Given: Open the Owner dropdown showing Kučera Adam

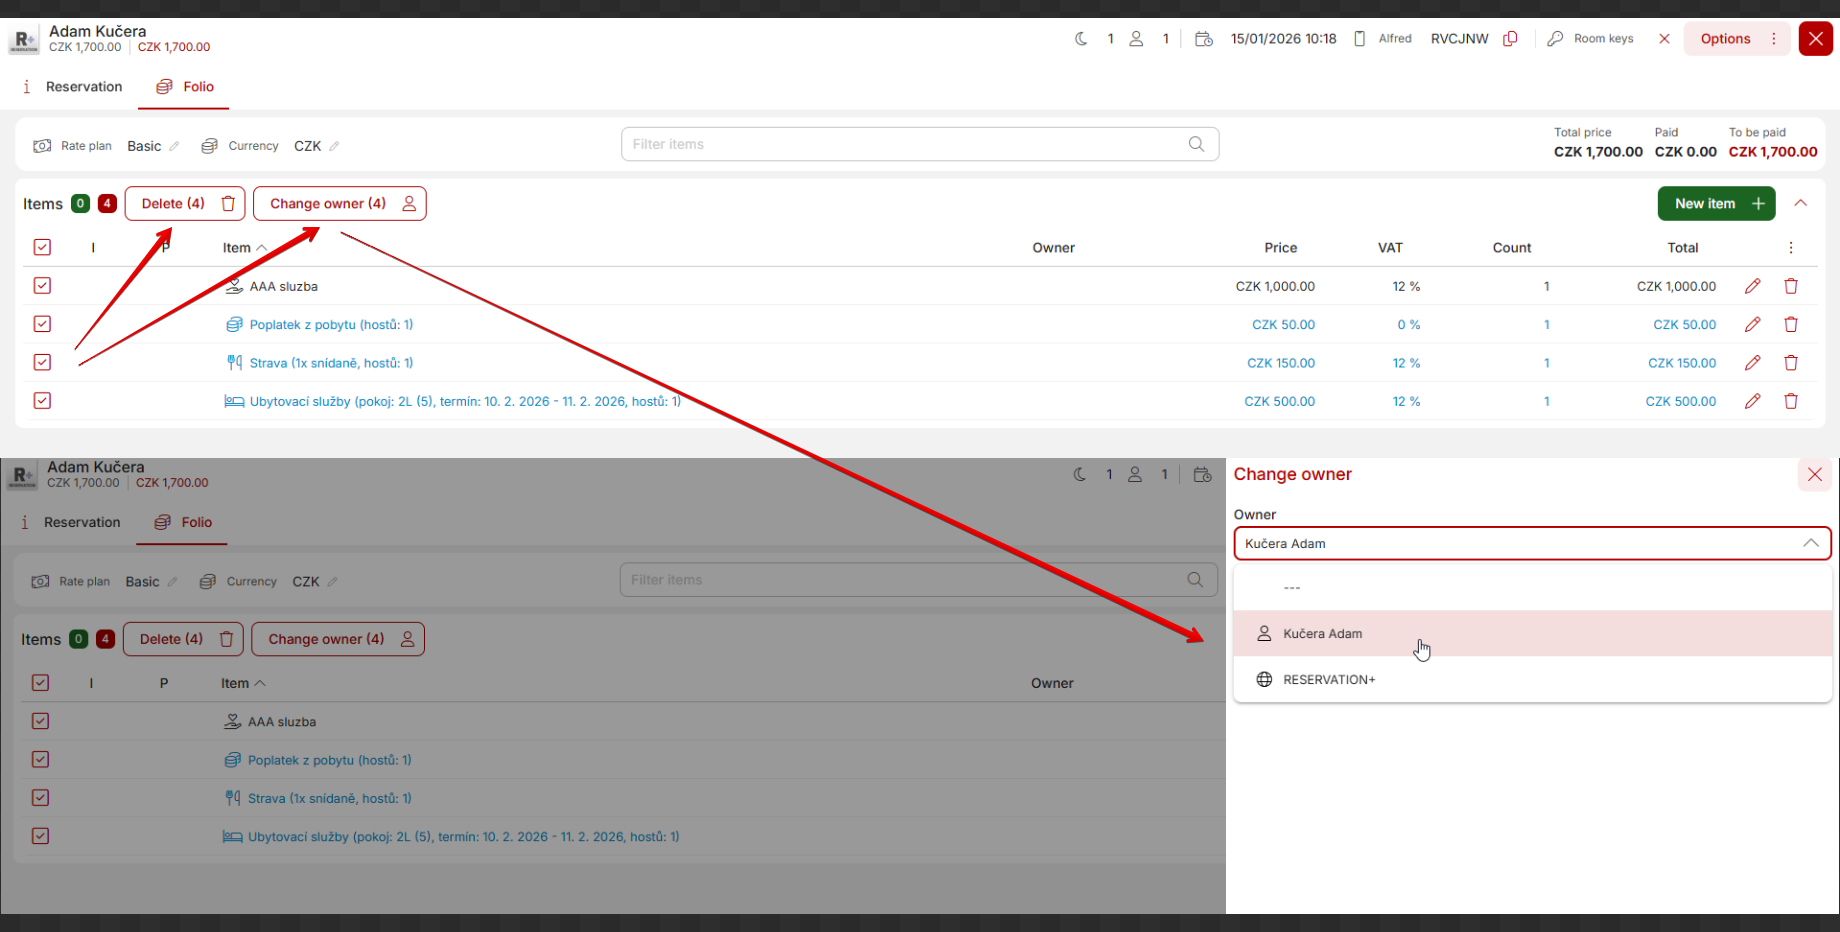Looking at the screenshot, I should (x=1531, y=544).
